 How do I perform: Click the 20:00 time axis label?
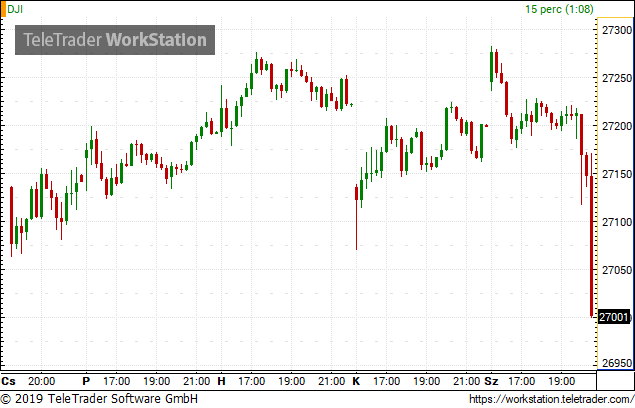pos(41,381)
